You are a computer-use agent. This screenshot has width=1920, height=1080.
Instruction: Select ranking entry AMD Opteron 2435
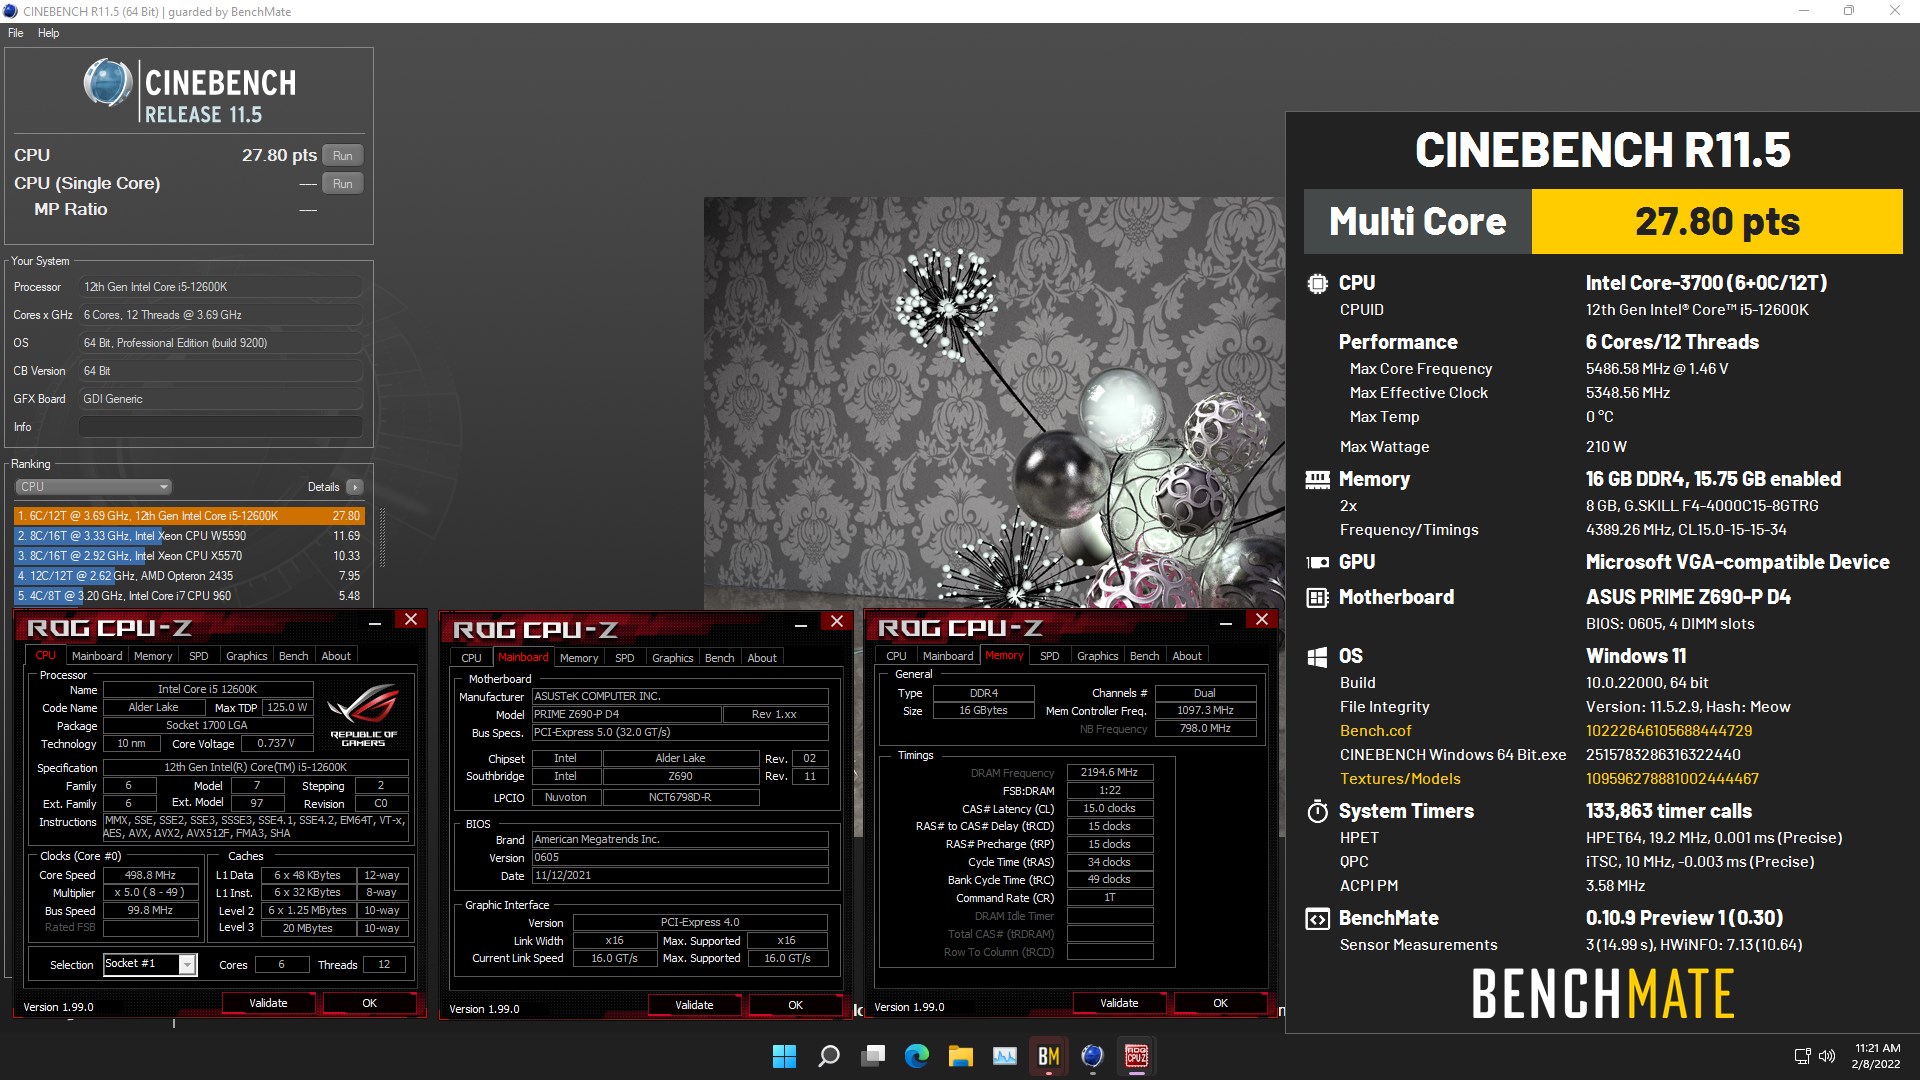(x=189, y=576)
